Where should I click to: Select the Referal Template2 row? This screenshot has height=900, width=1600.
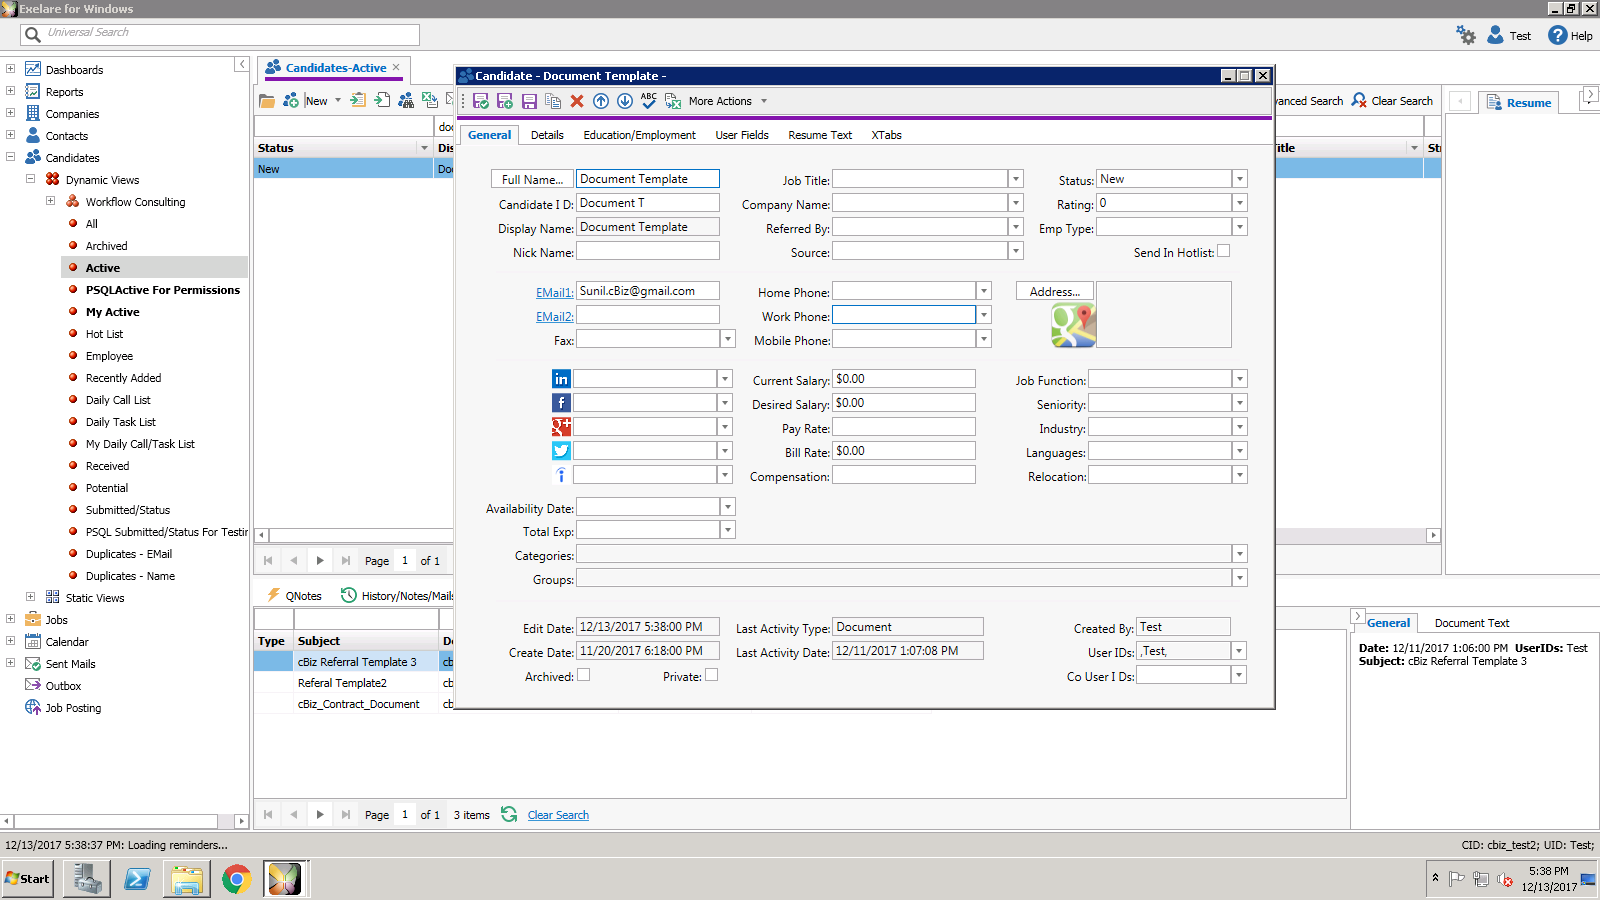(x=342, y=683)
